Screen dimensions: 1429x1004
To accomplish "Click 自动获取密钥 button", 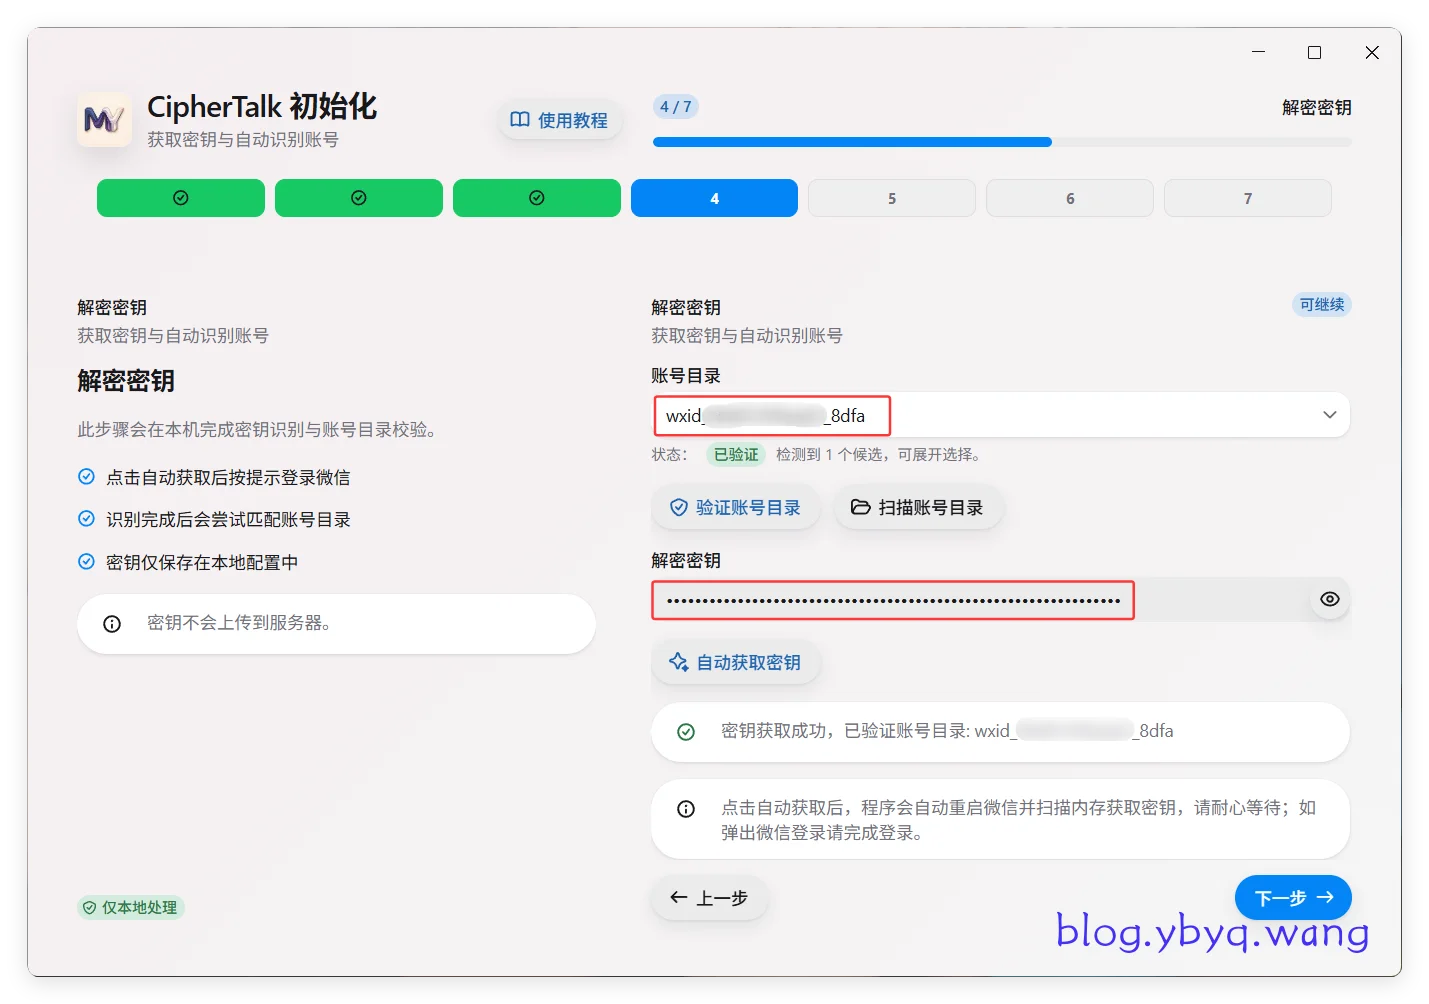I will (736, 662).
